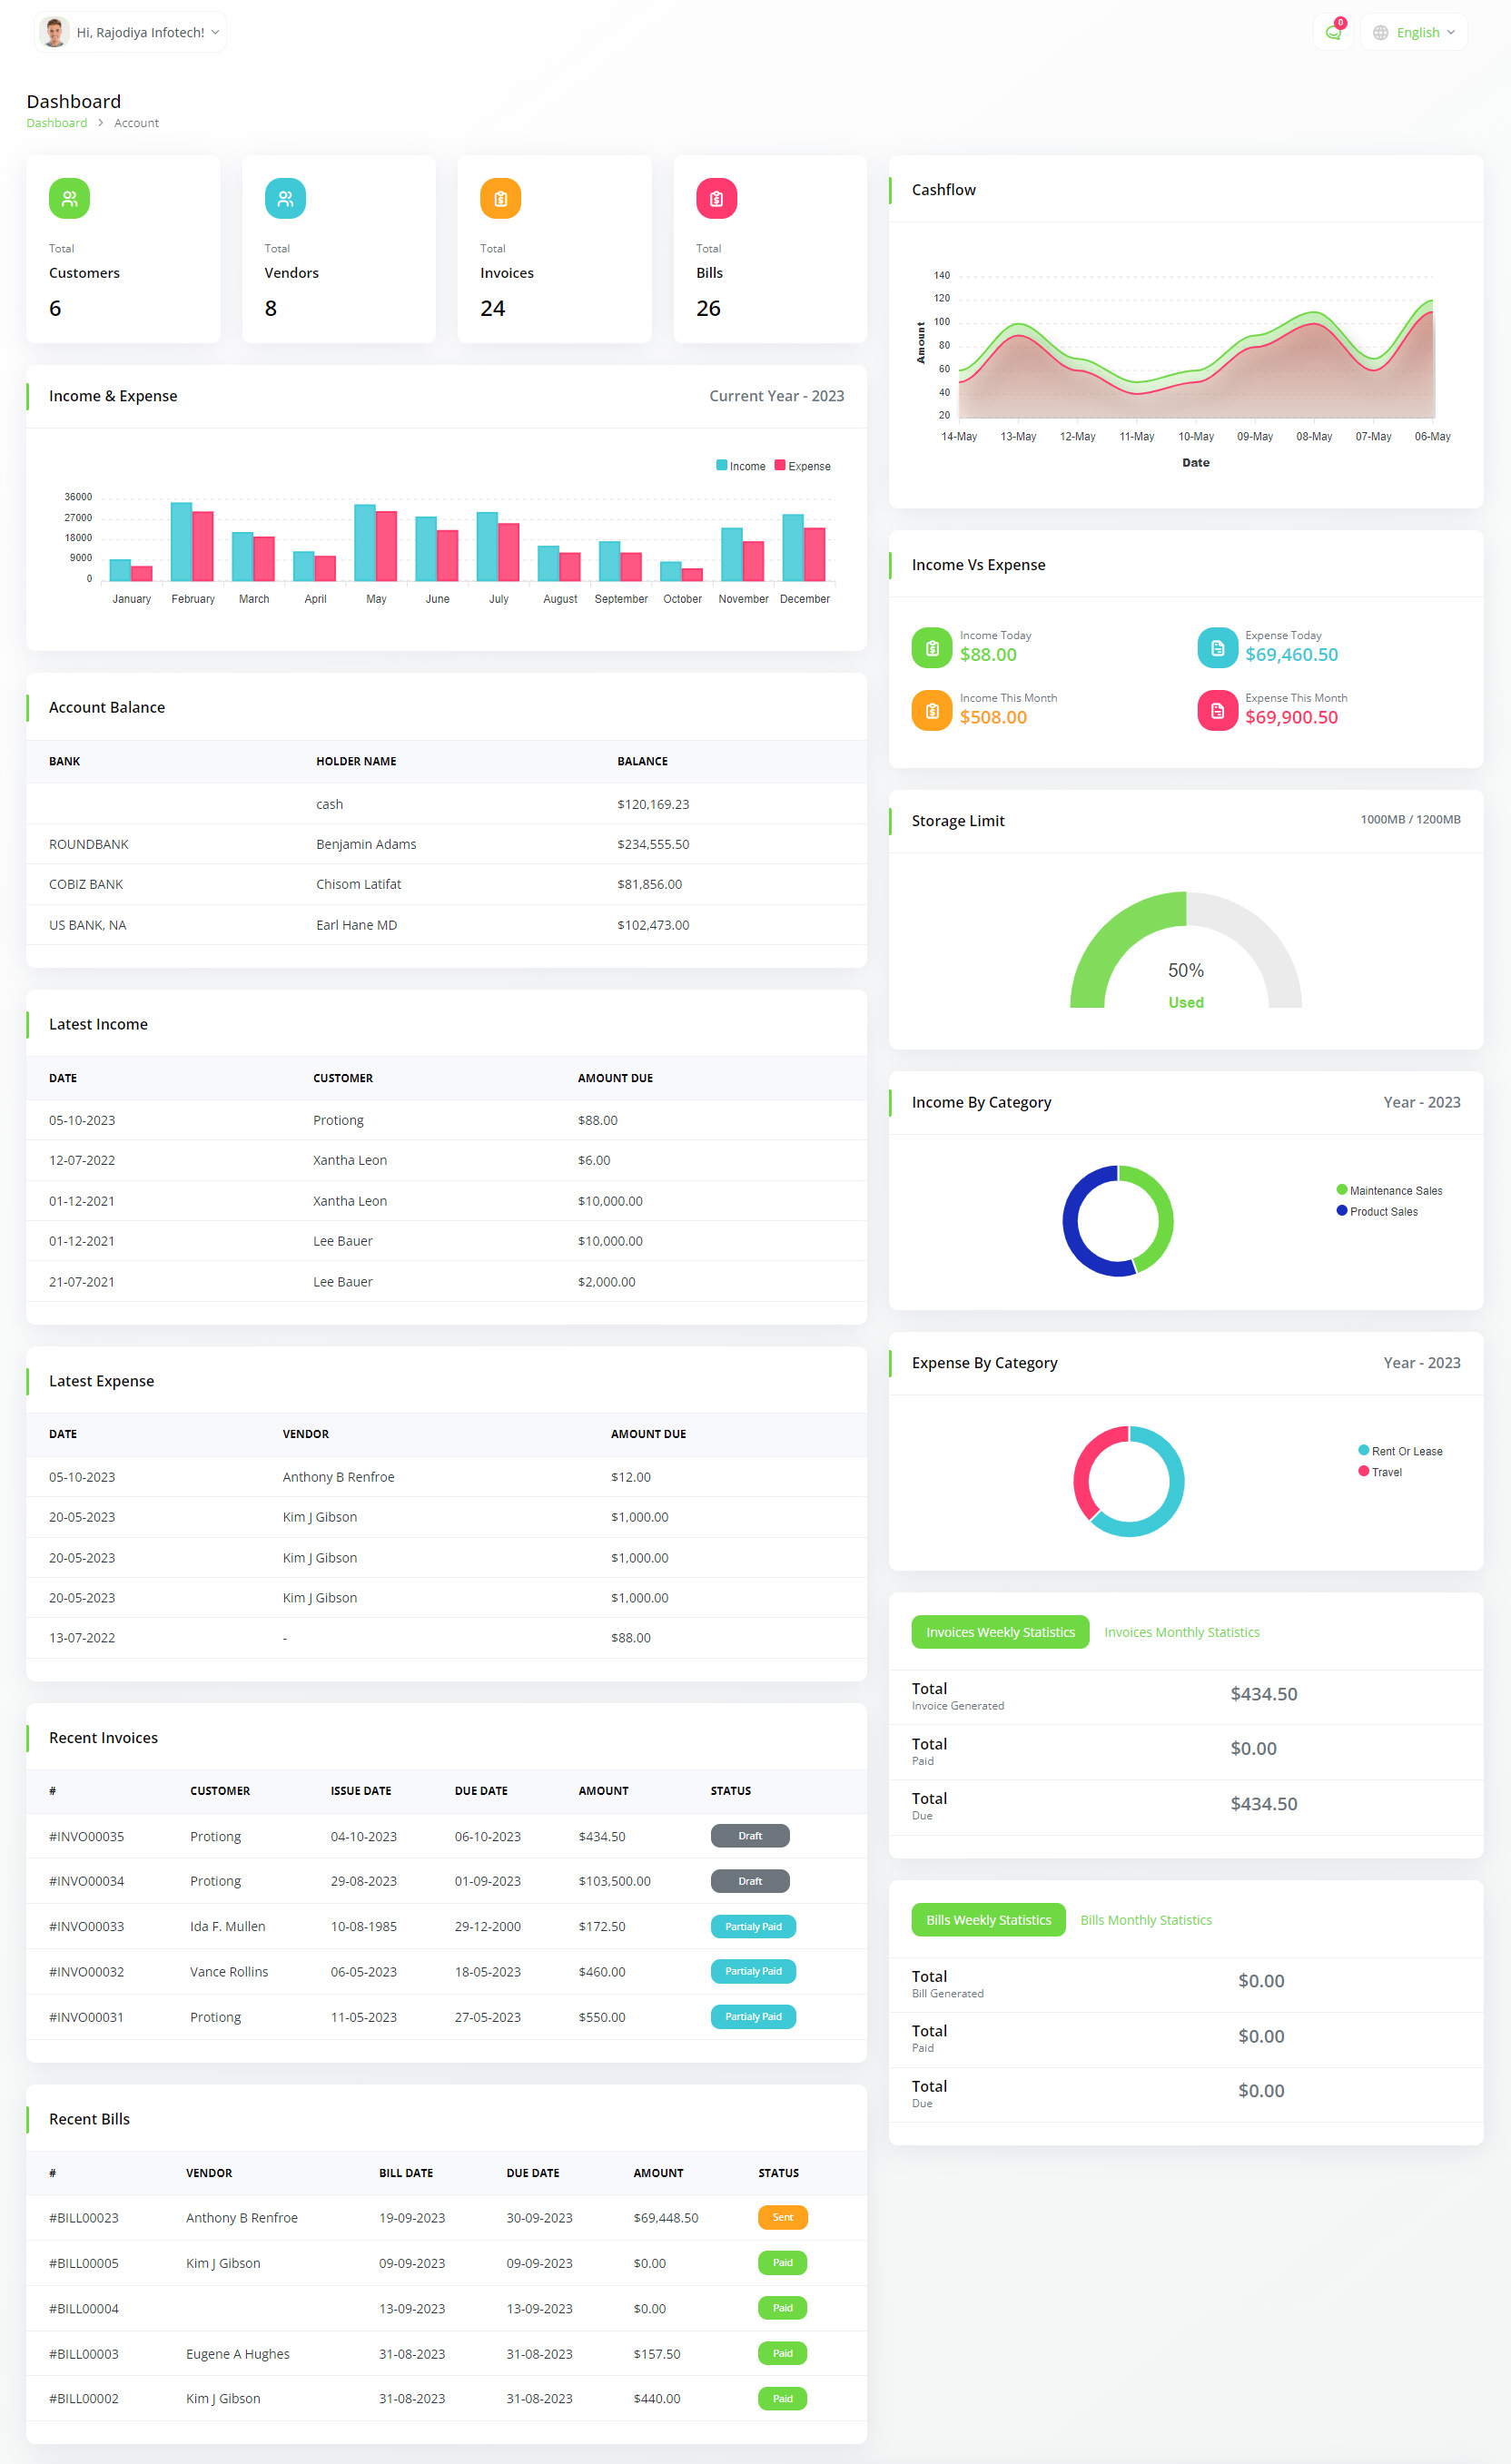This screenshot has height=2464, width=1511.
Task: Toggle Income series in chart legend
Action: (x=740, y=466)
